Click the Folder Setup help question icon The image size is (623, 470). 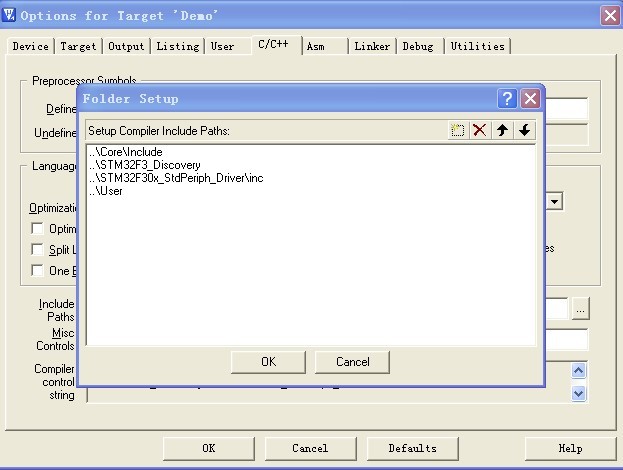coord(508,99)
